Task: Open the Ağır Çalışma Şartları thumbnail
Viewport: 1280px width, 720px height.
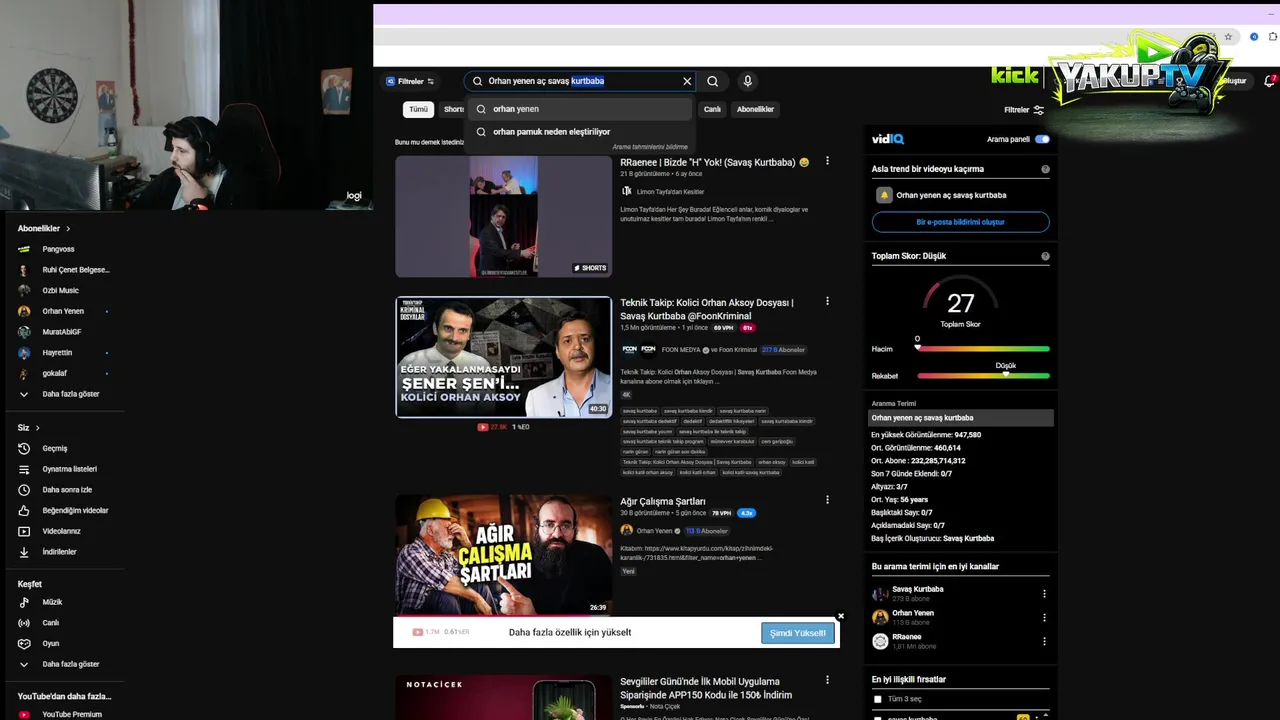Action: [x=503, y=555]
